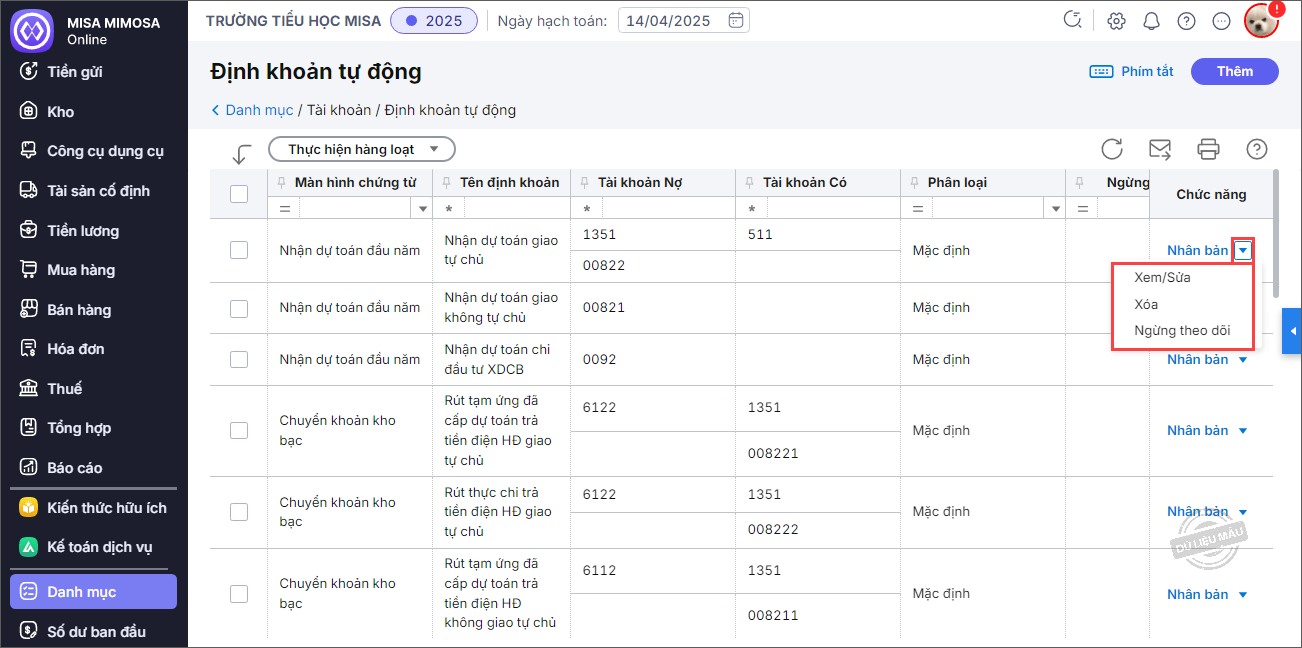Expand the Phân loại column filter dropdown
The image size is (1302, 648).
pyautogui.click(x=1054, y=209)
